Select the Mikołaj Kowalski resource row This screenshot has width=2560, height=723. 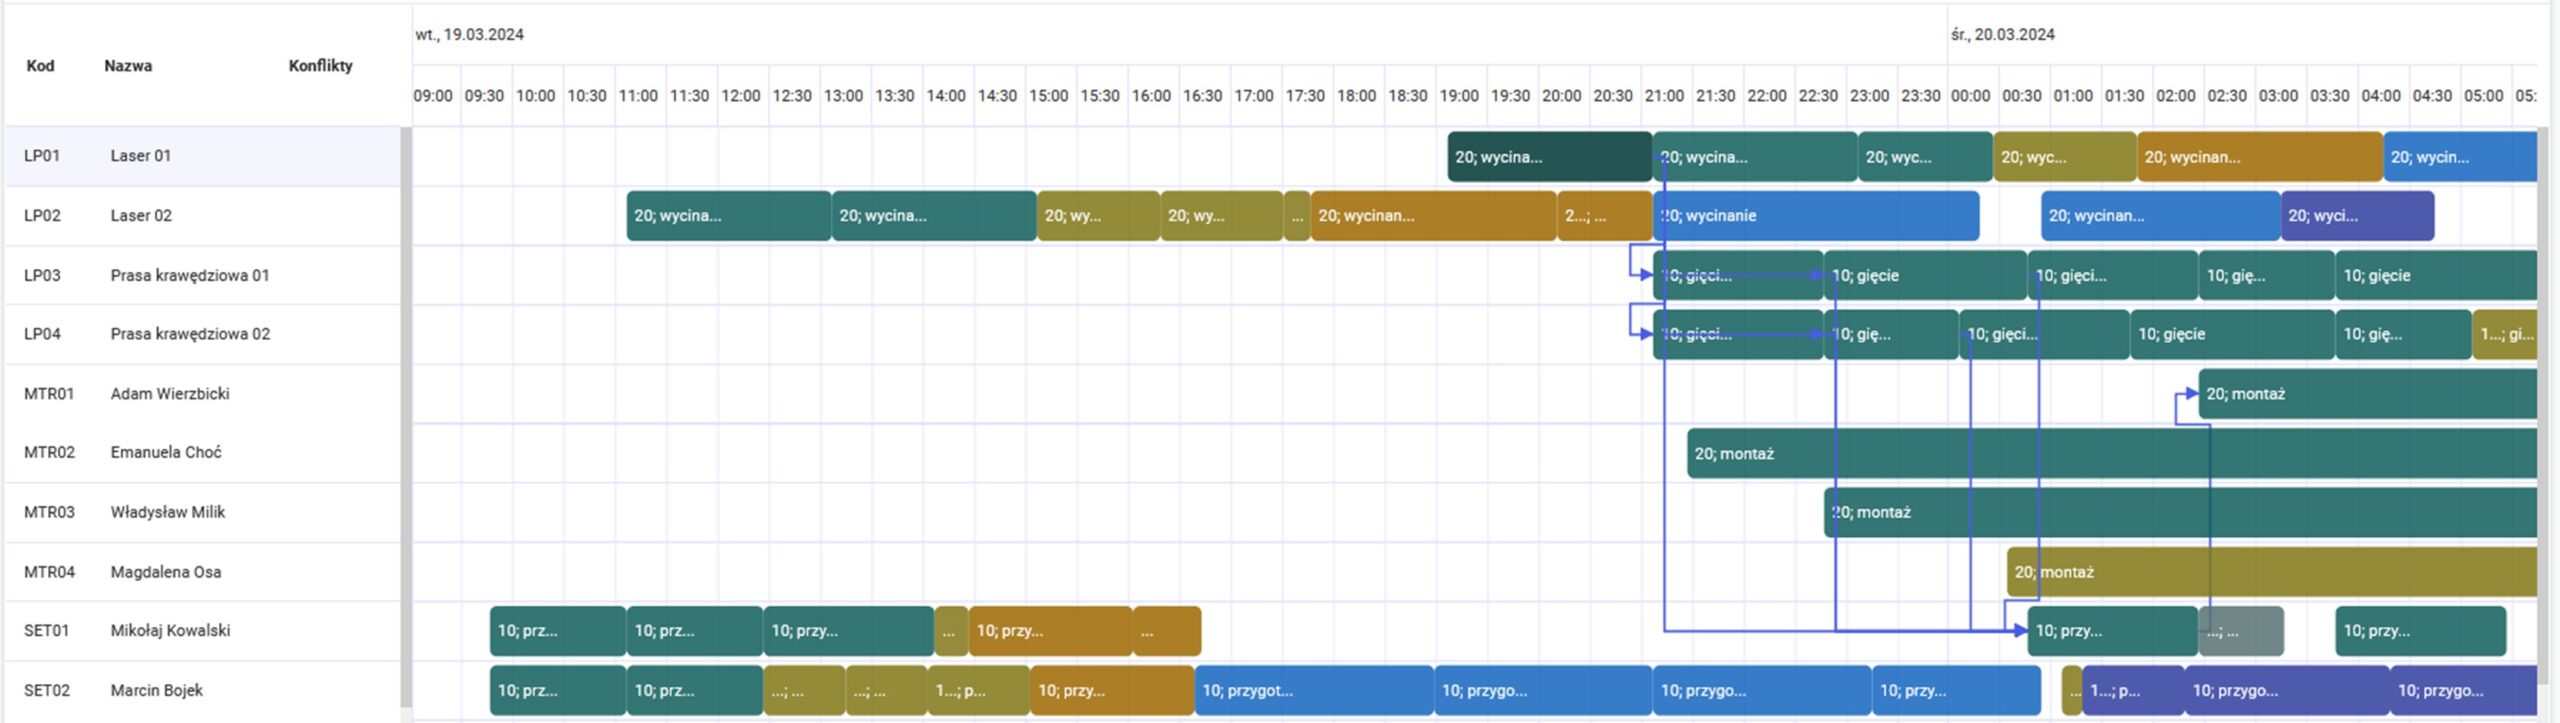[x=203, y=630]
